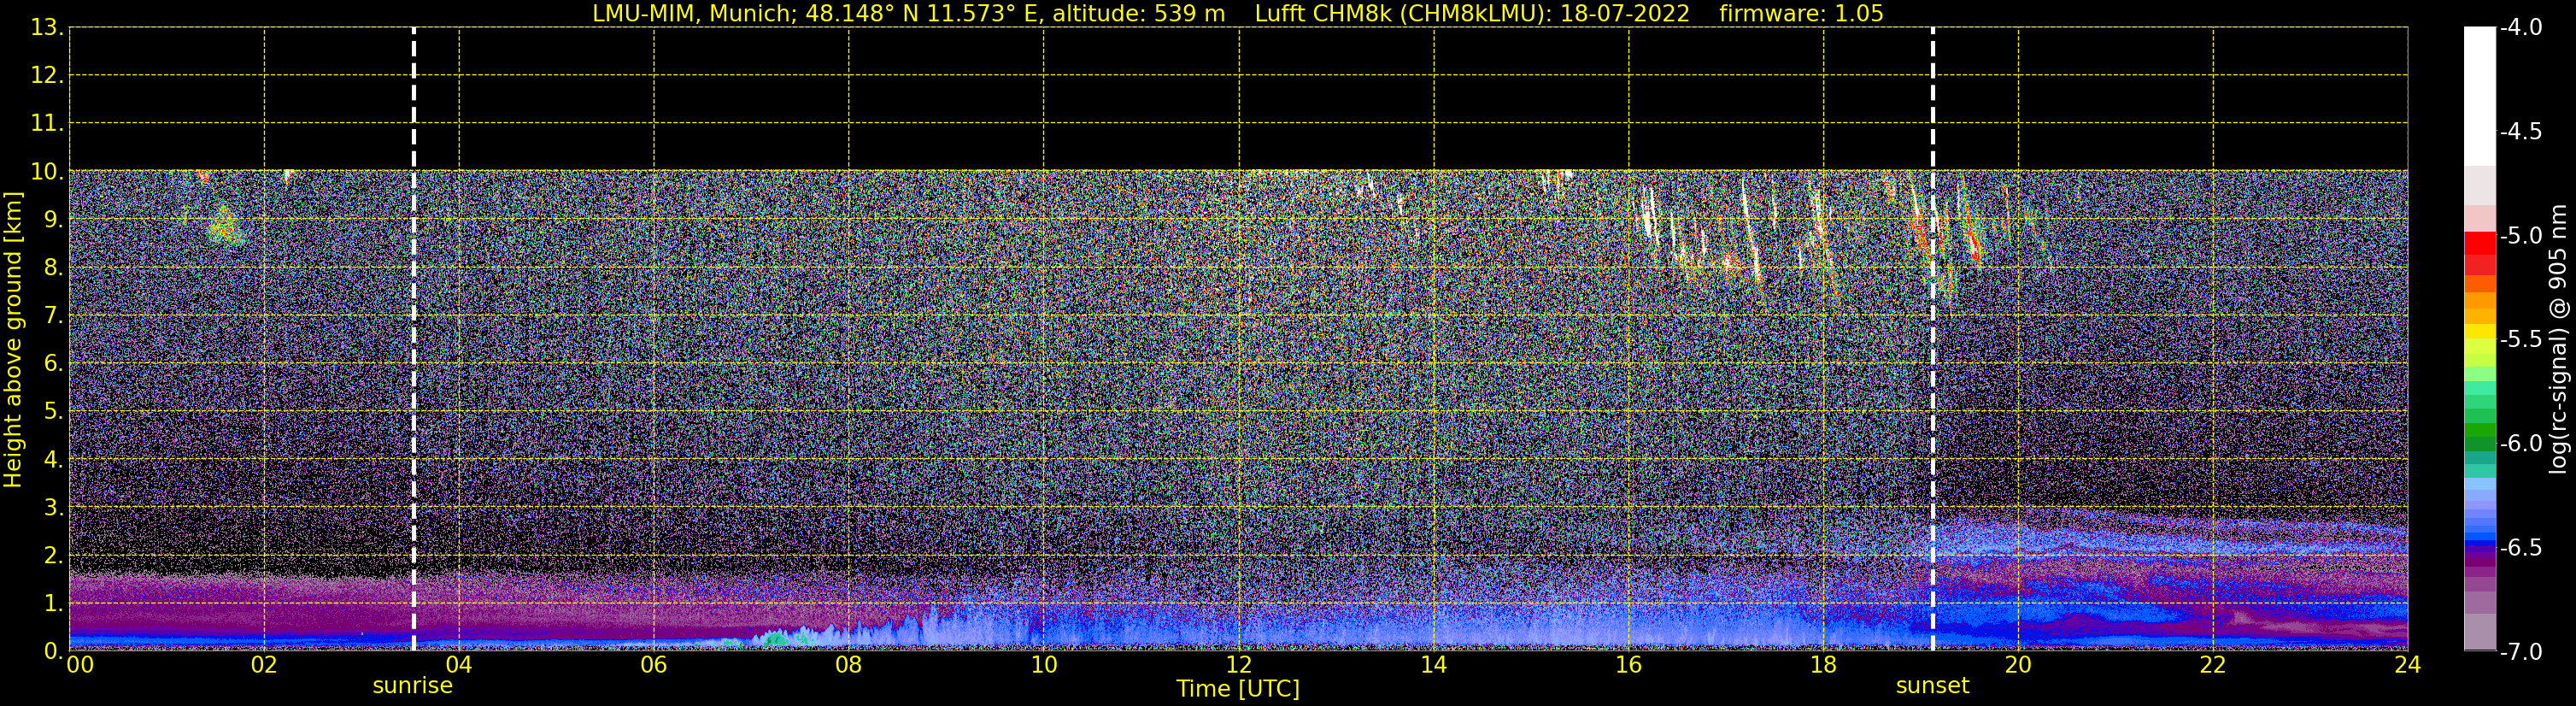Click the '18' time axis tick label
This screenshot has height=706, width=2576.
click(x=1824, y=665)
